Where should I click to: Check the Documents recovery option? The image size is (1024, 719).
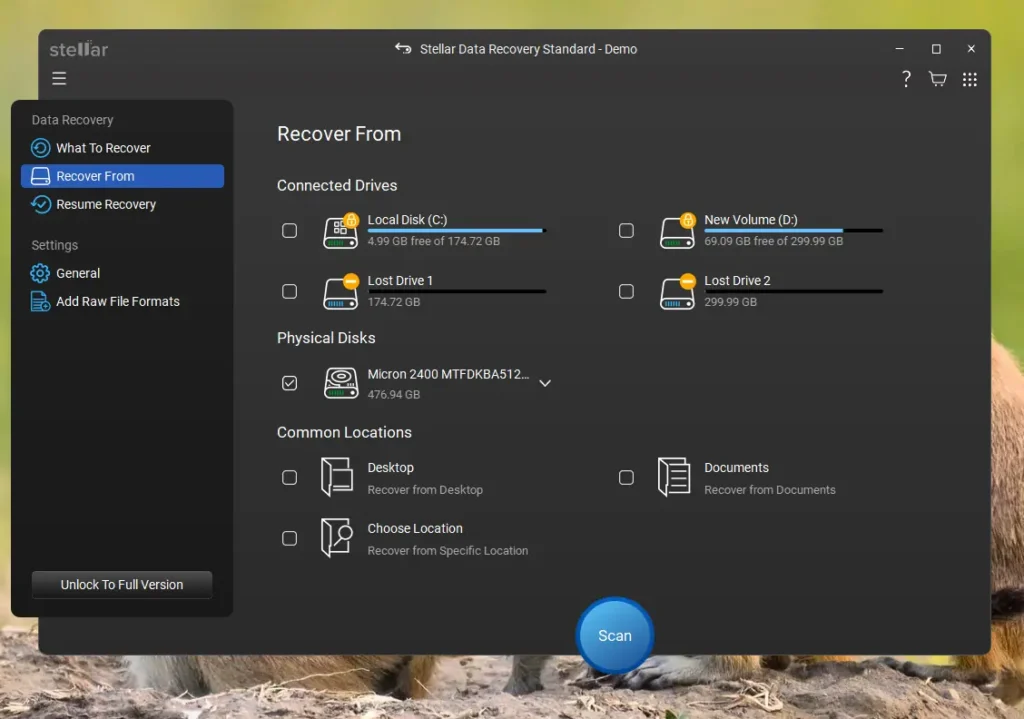[x=626, y=477]
